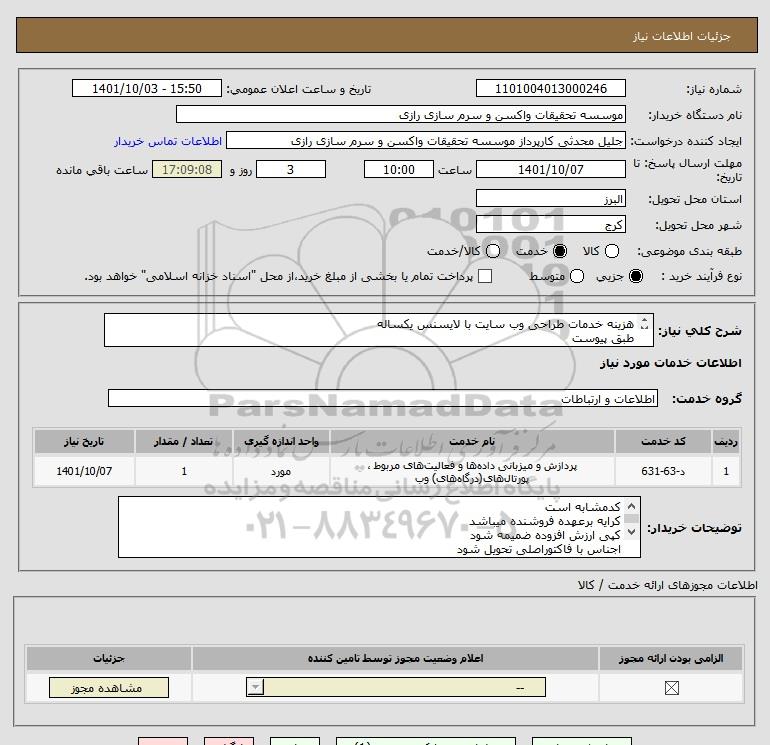This screenshot has height=745, width=770.
Task: Select the خدمت radio button
Action: click(559, 251)
